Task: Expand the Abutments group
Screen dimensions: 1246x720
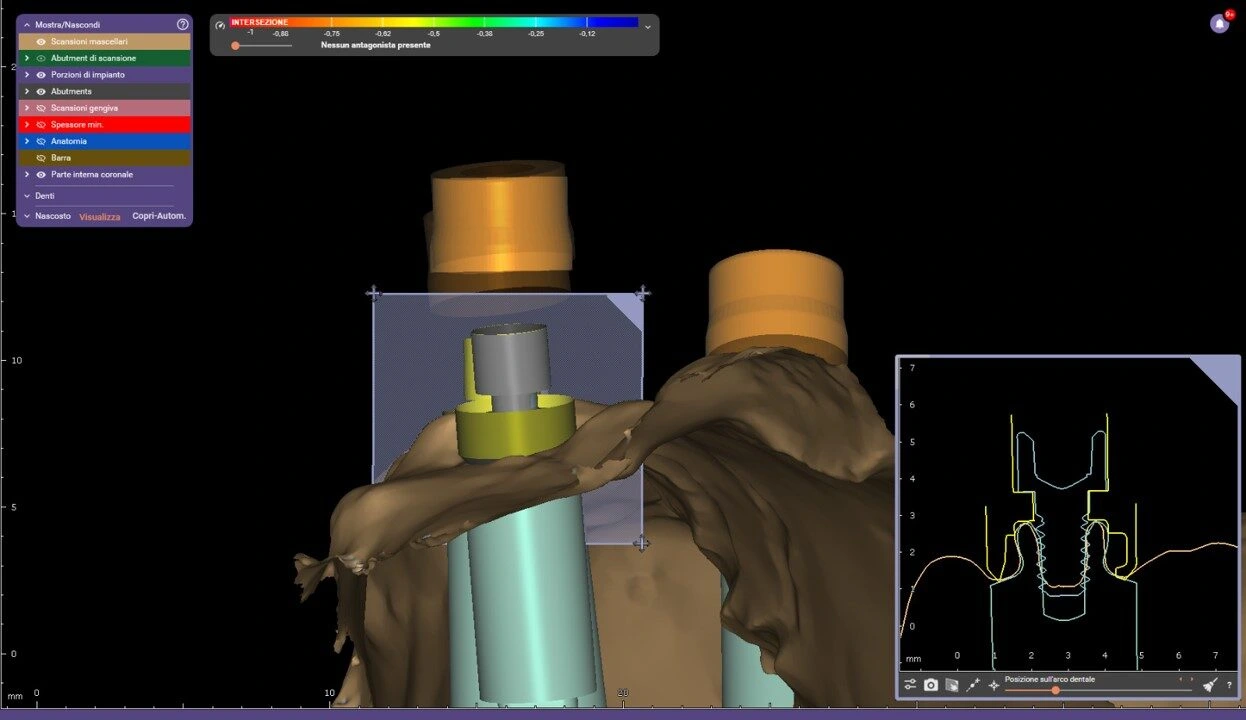Action: (x=27, y=91)
